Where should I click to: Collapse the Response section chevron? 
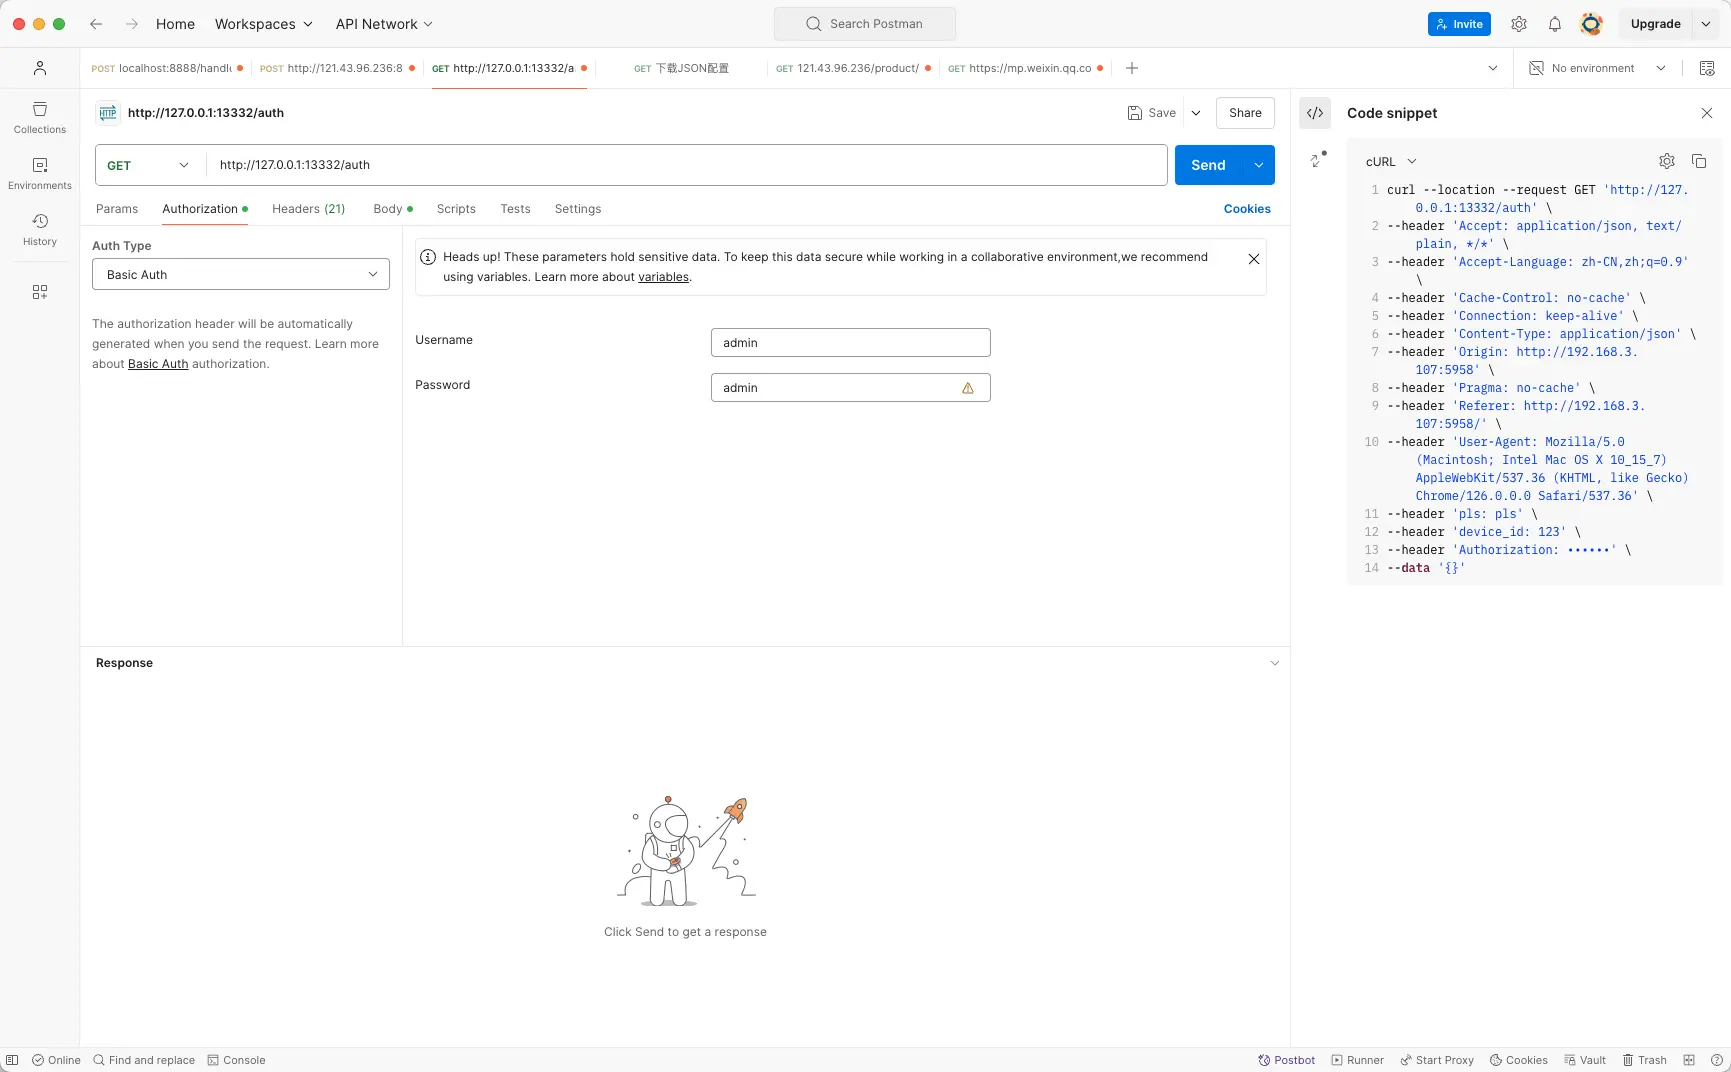1274,663
